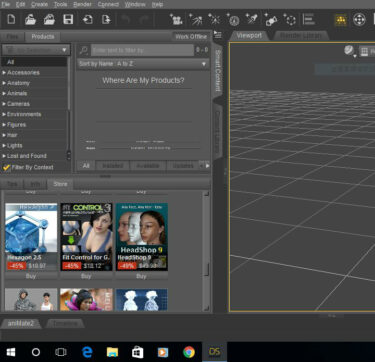Click the Redo arrow icon
Image resolution: width=375 pixels, height=362 pixels.
coord(144,19)
